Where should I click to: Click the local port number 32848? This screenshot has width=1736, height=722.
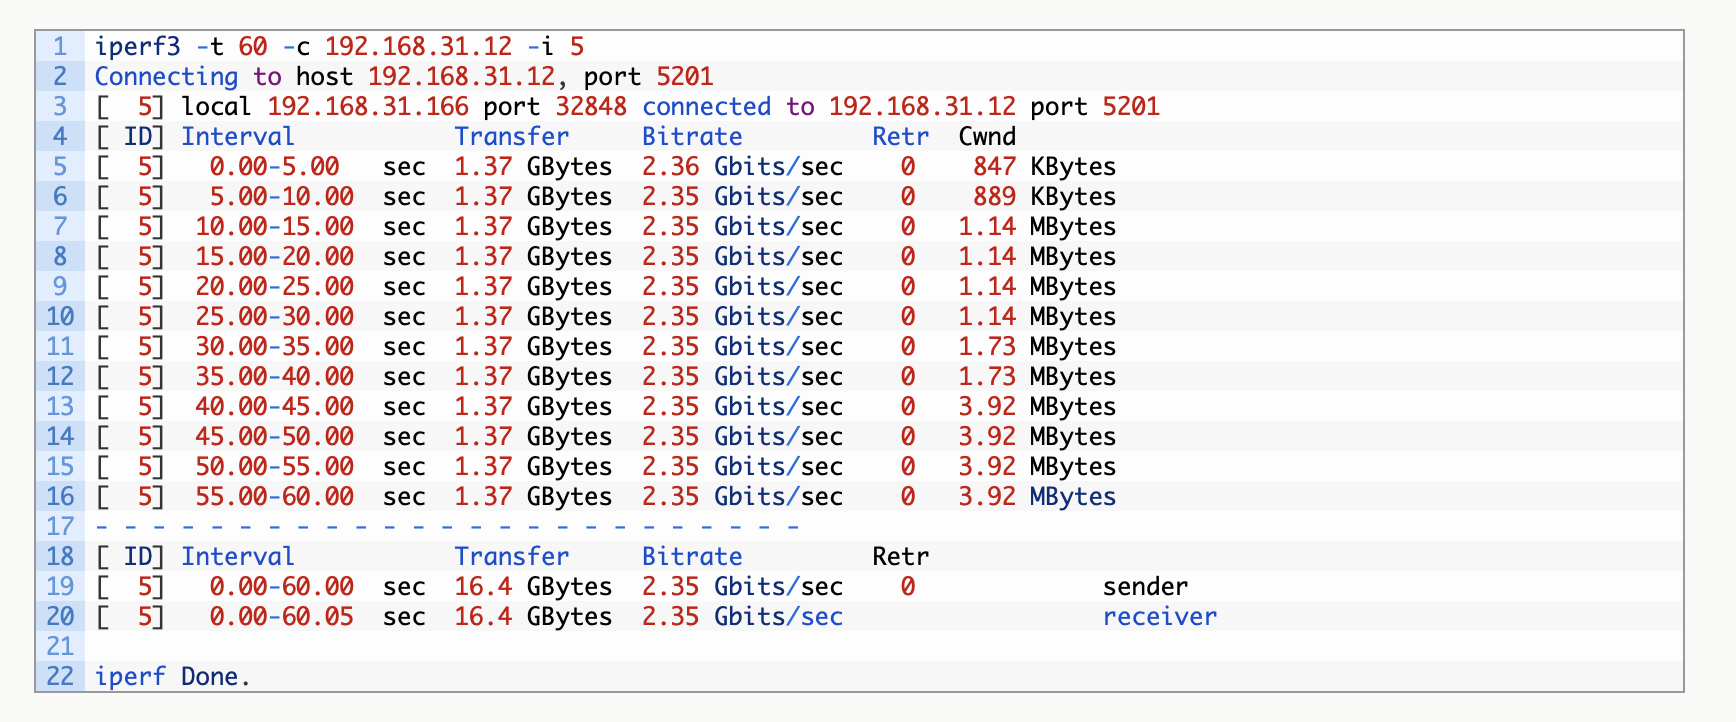[x=591, y=107]
